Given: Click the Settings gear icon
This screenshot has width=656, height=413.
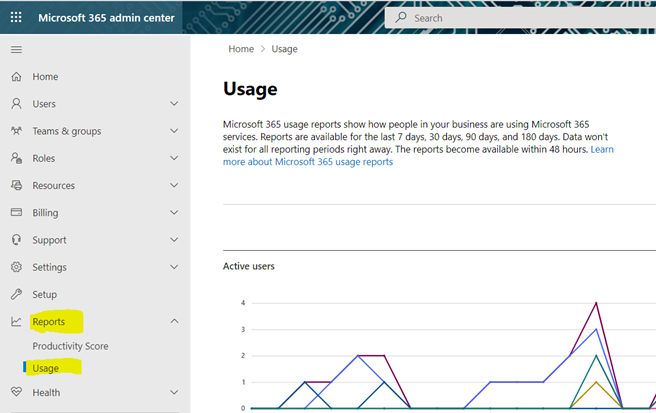Looking at the screenshot, I should pos(16,267).
